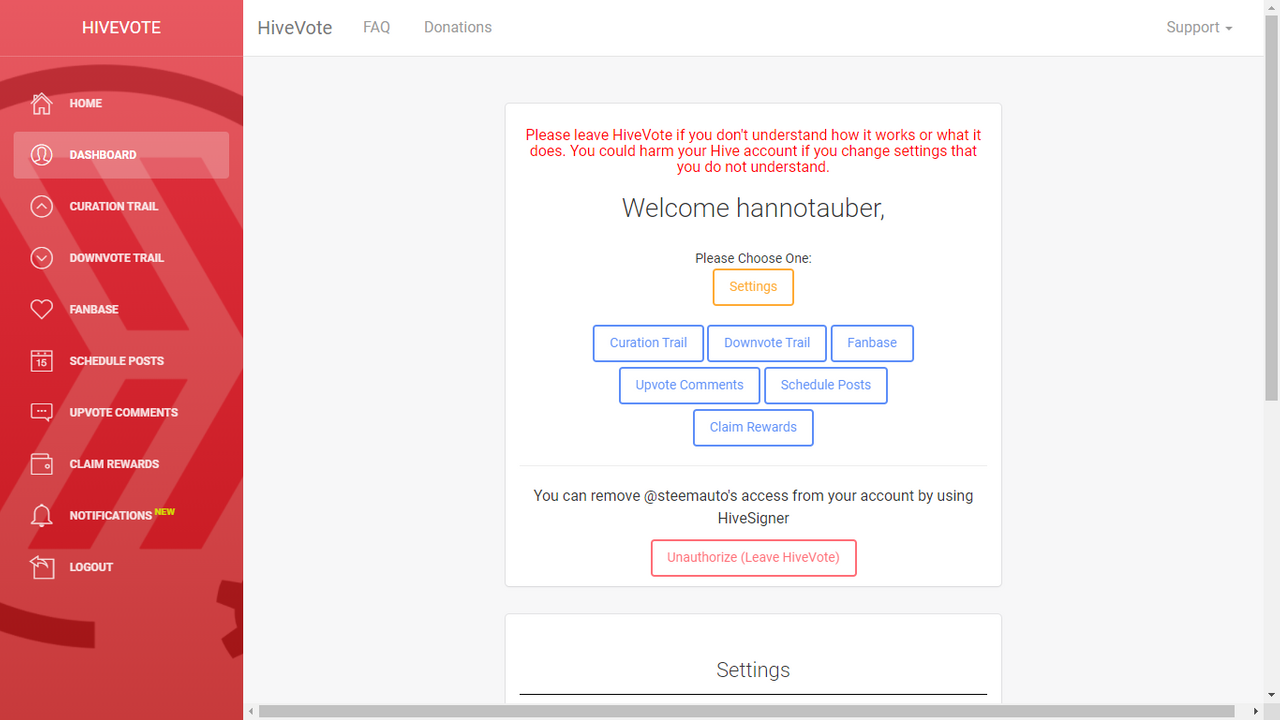The width and height of the screenshot is (1280, 720).
Task: Click the Curation Trail up-arrow circle icon
Action: point(41,207)
